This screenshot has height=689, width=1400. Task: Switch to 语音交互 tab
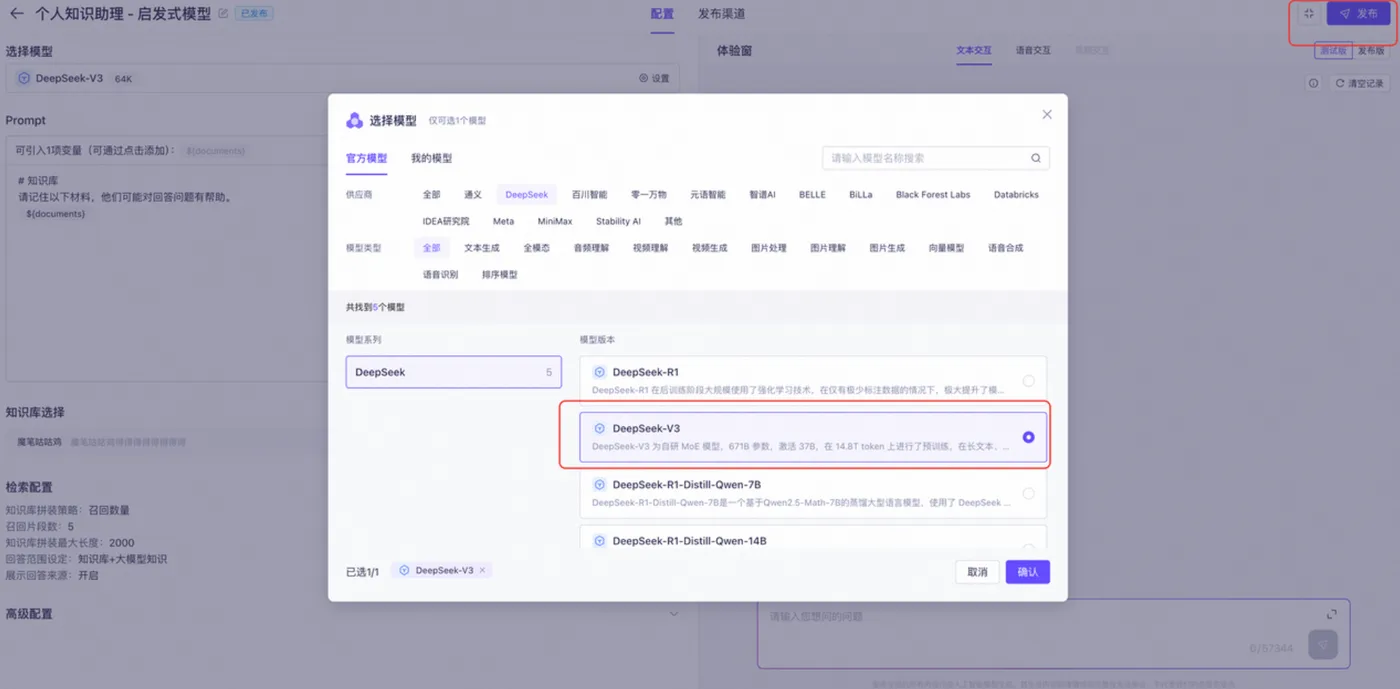pyautogui.click(x=1033, y=50)
